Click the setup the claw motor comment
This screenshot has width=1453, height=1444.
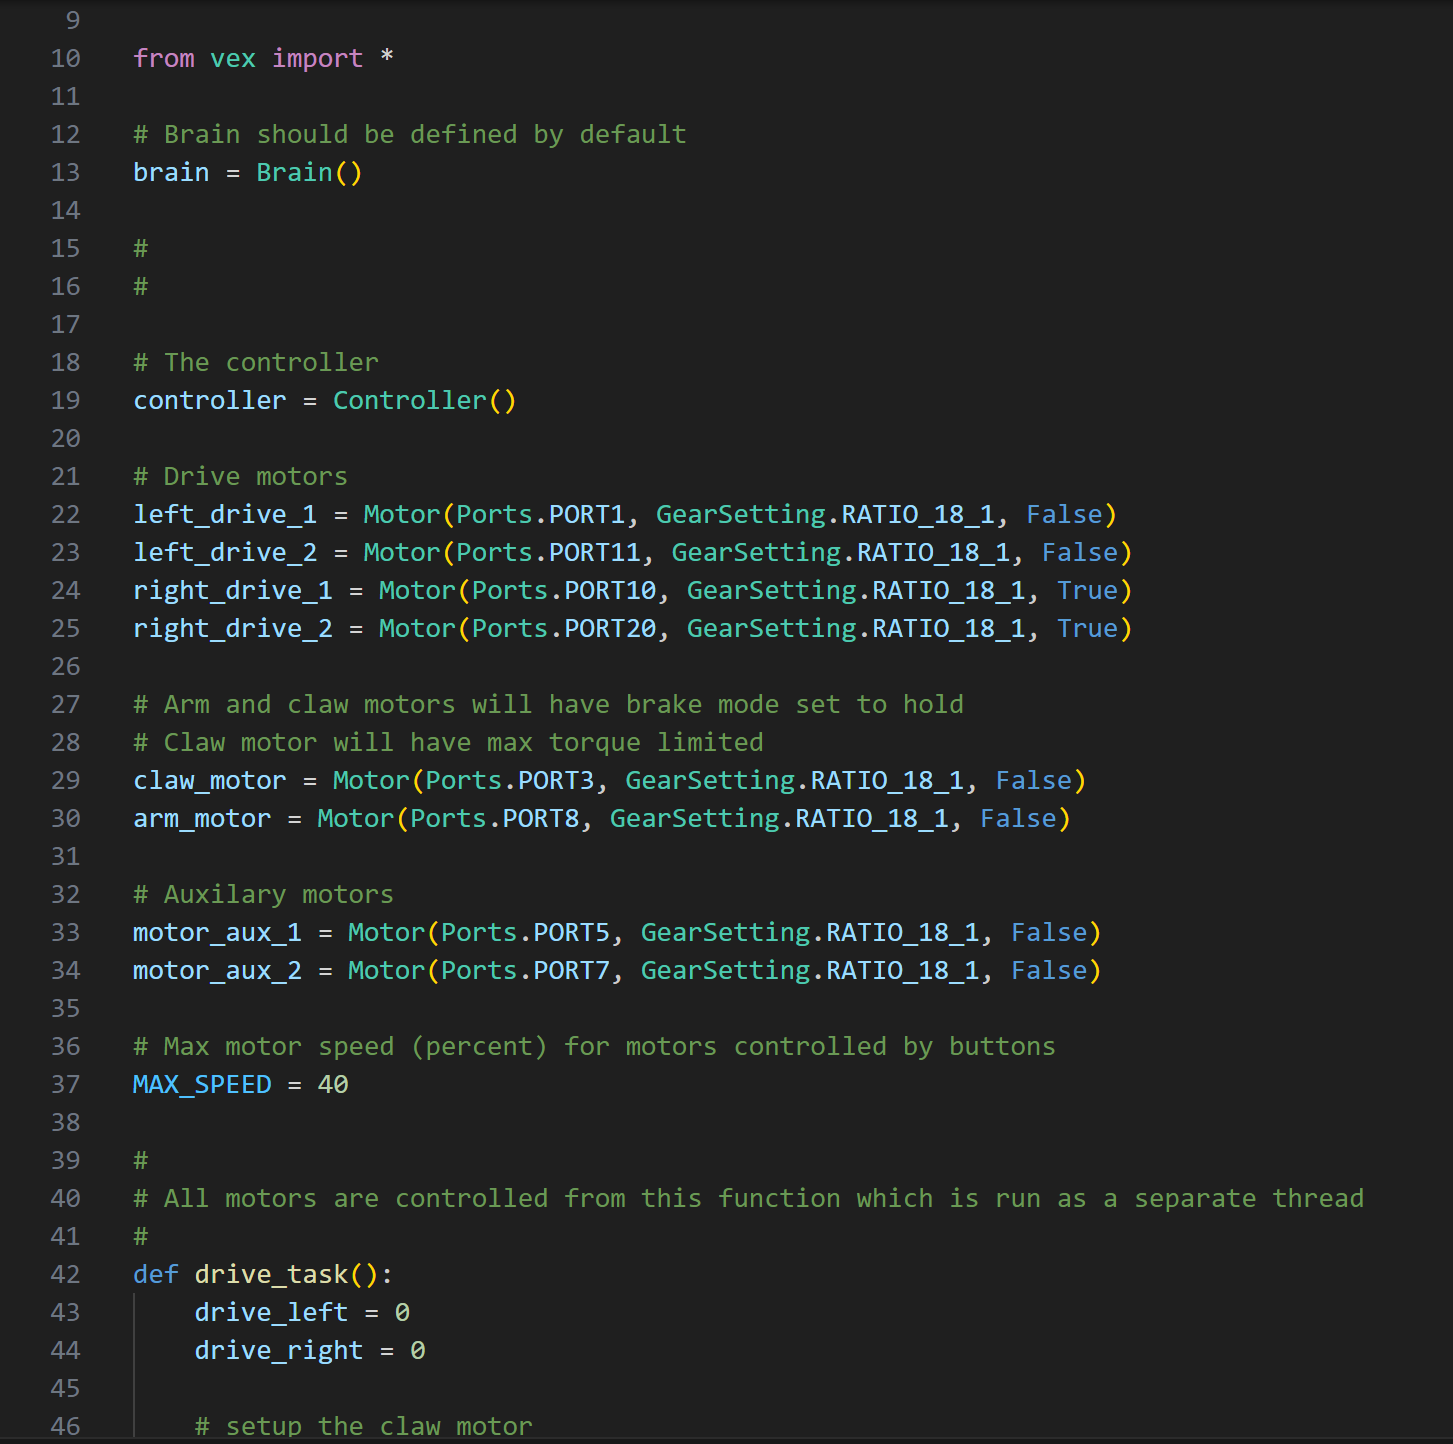pos(363,1425)
